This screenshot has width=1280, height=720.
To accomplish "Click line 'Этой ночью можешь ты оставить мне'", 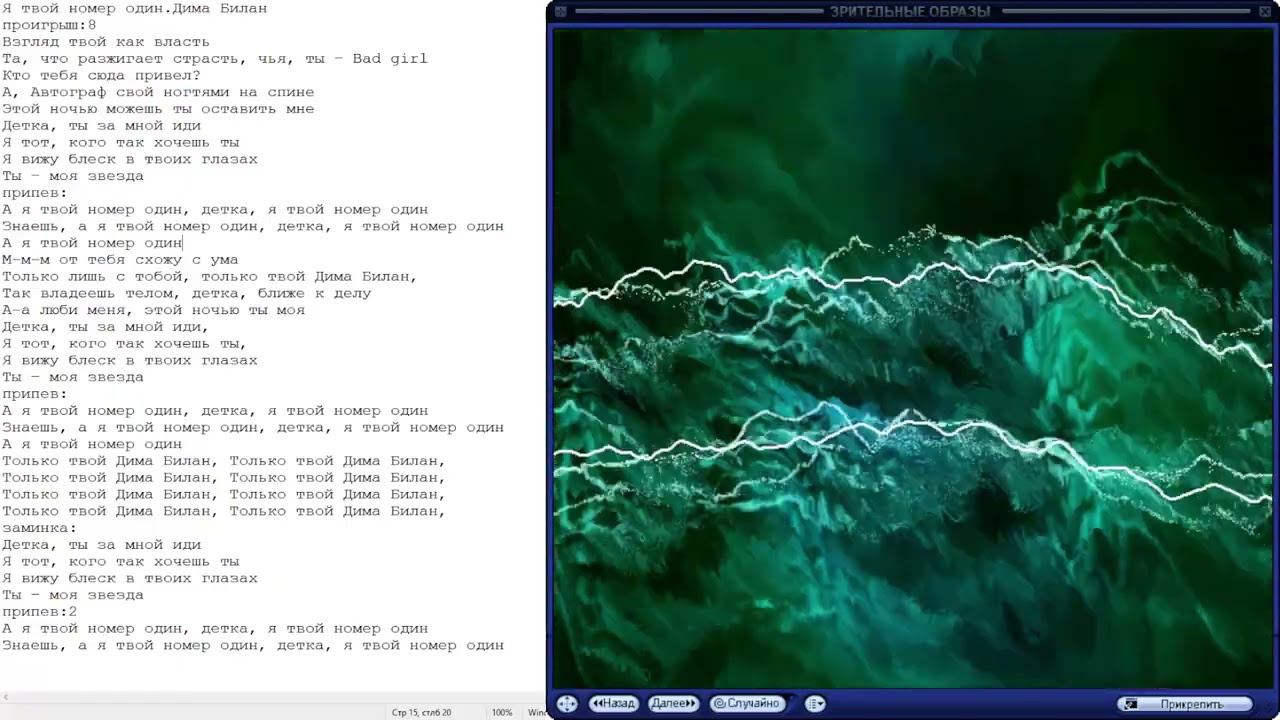I will tap(158, 109).
